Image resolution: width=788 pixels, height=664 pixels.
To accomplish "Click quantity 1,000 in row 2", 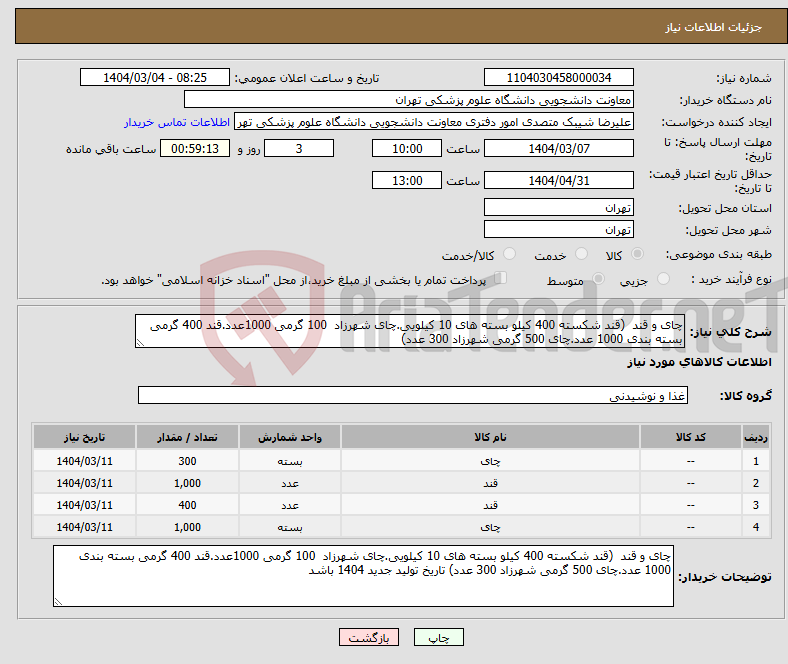I will coord(187,483).
